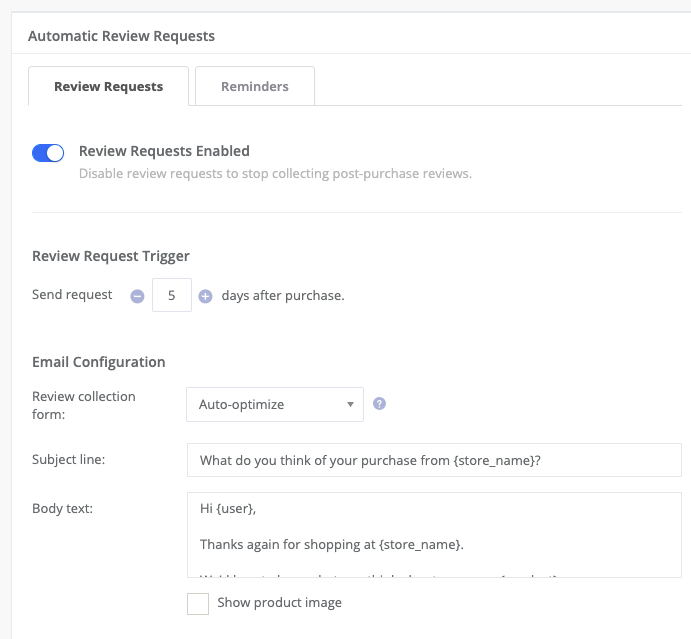The image size is (691, 639).
Task: Click the "Automatic Review Requests" panel heading
Action: pyautogui.click(x=121, y=36)
